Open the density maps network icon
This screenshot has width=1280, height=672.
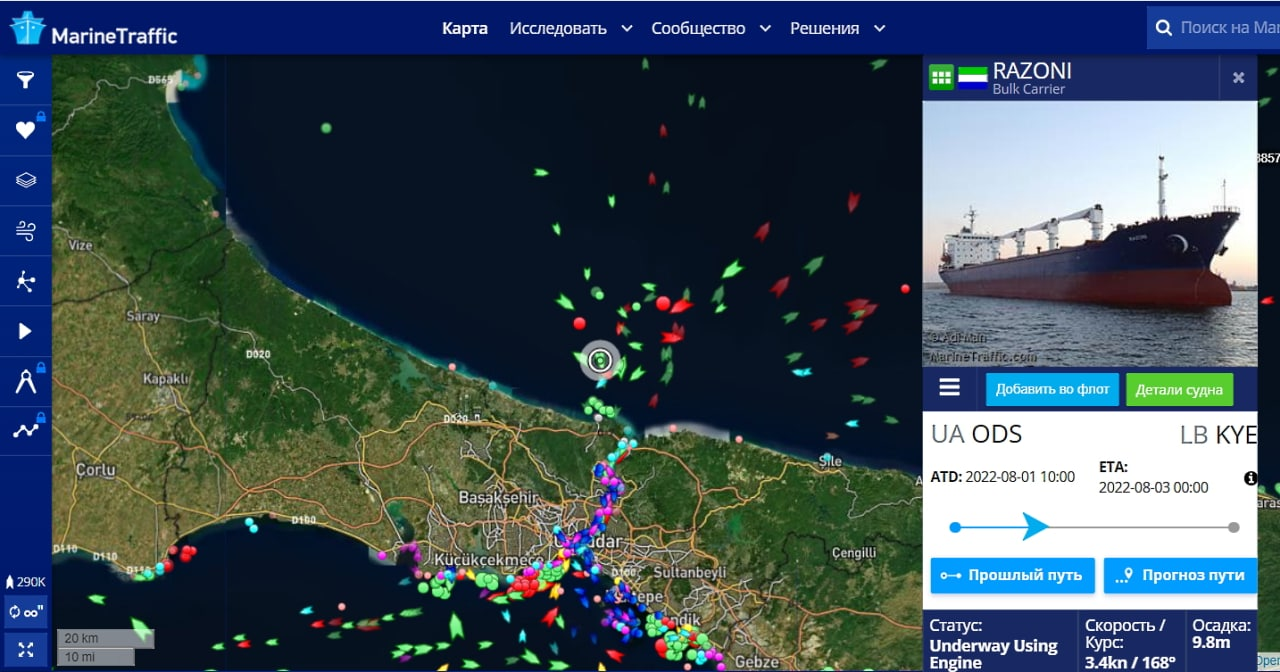click(25, 281)
